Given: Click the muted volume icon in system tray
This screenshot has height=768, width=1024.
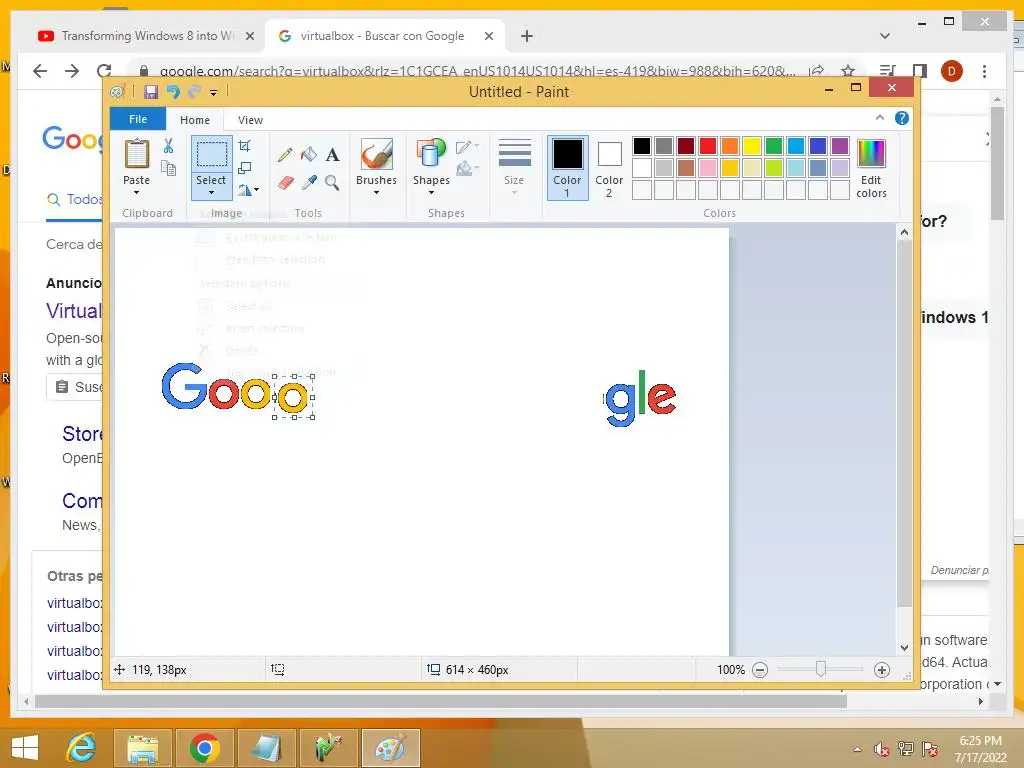Looking at the screenshot, I should click(x=882, y=749).
